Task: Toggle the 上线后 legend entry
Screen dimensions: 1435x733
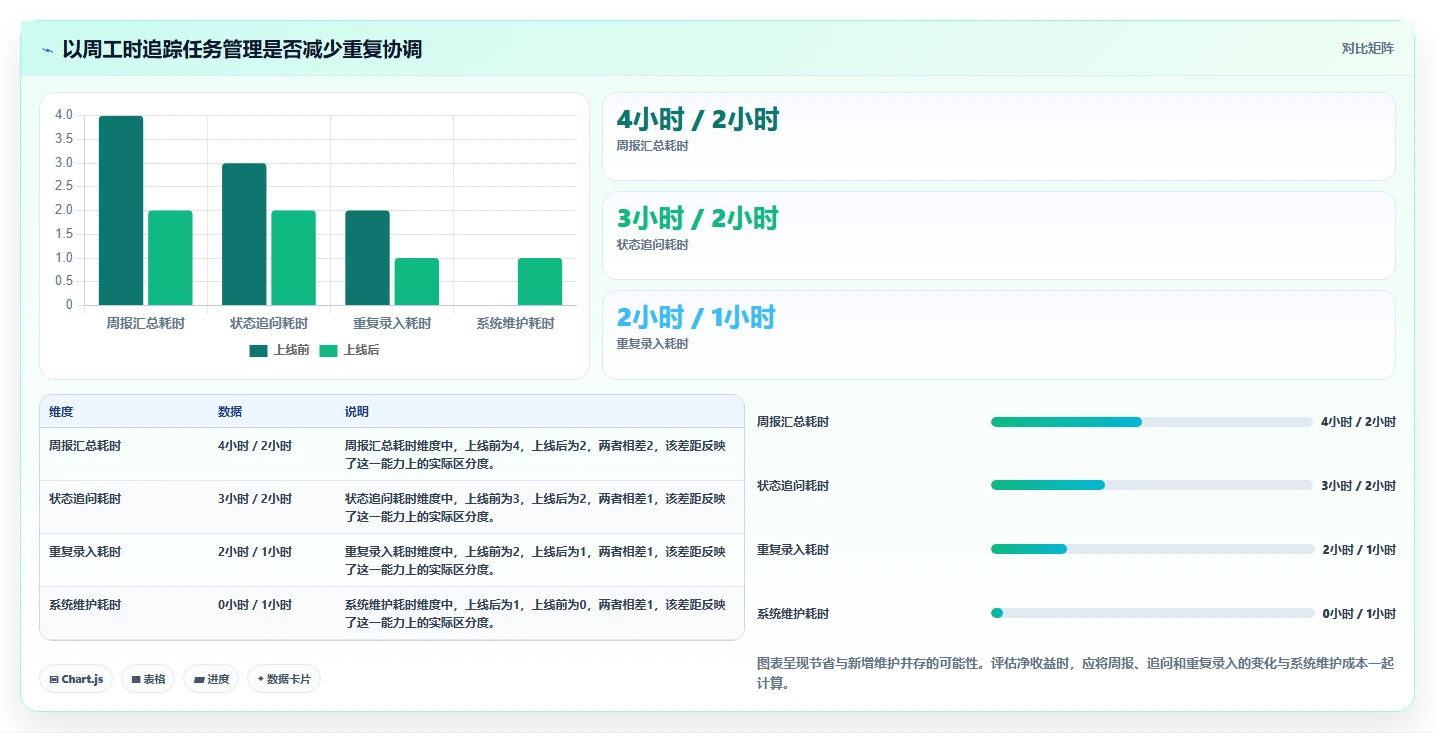Action: [x=349, y=350]
